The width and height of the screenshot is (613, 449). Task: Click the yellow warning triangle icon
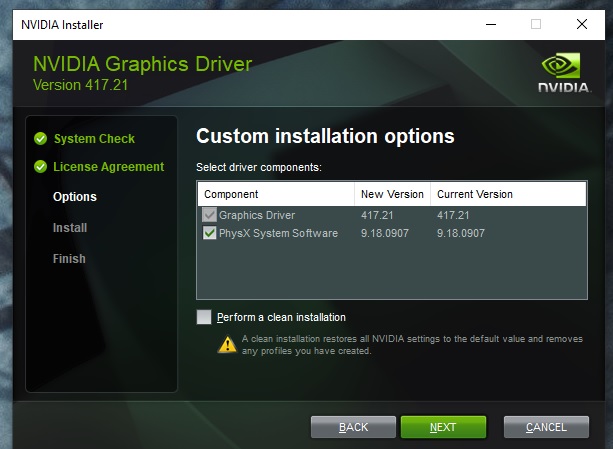227,344
